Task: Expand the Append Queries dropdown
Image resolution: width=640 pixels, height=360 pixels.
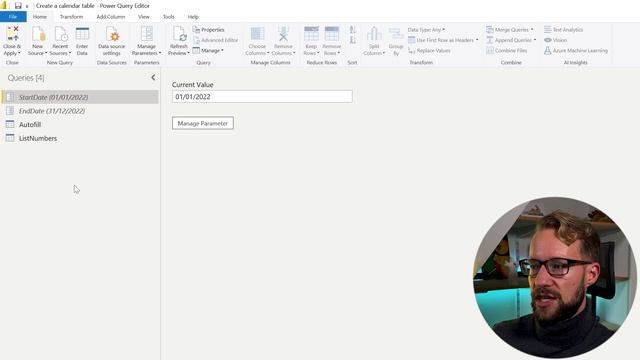Action: pyautogui.click(x=535, y=40)
